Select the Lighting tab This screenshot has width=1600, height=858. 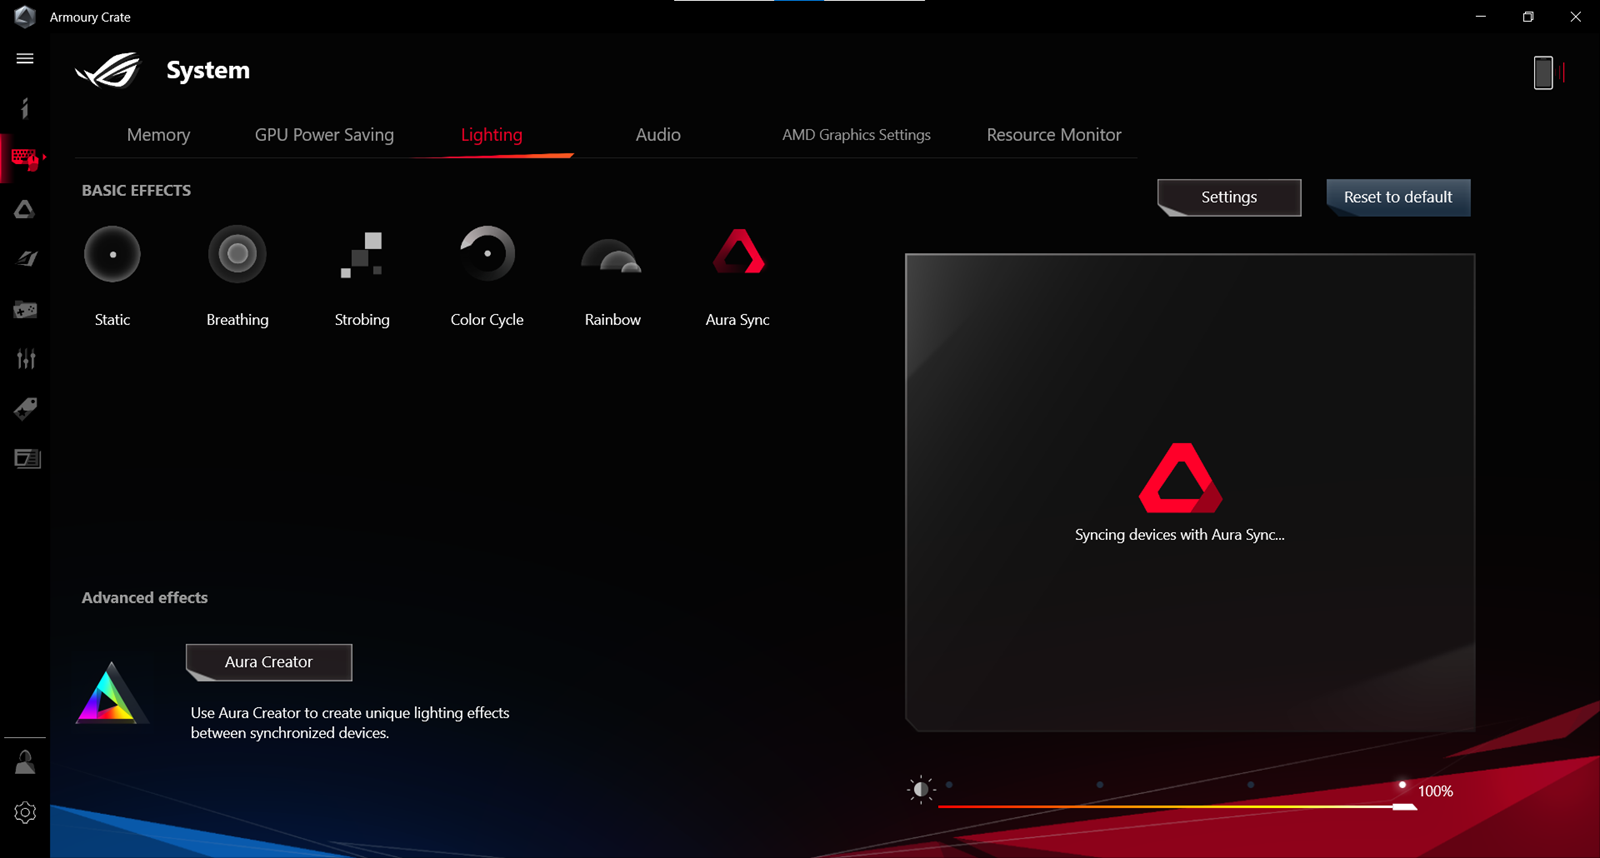[x=491, y=135]
